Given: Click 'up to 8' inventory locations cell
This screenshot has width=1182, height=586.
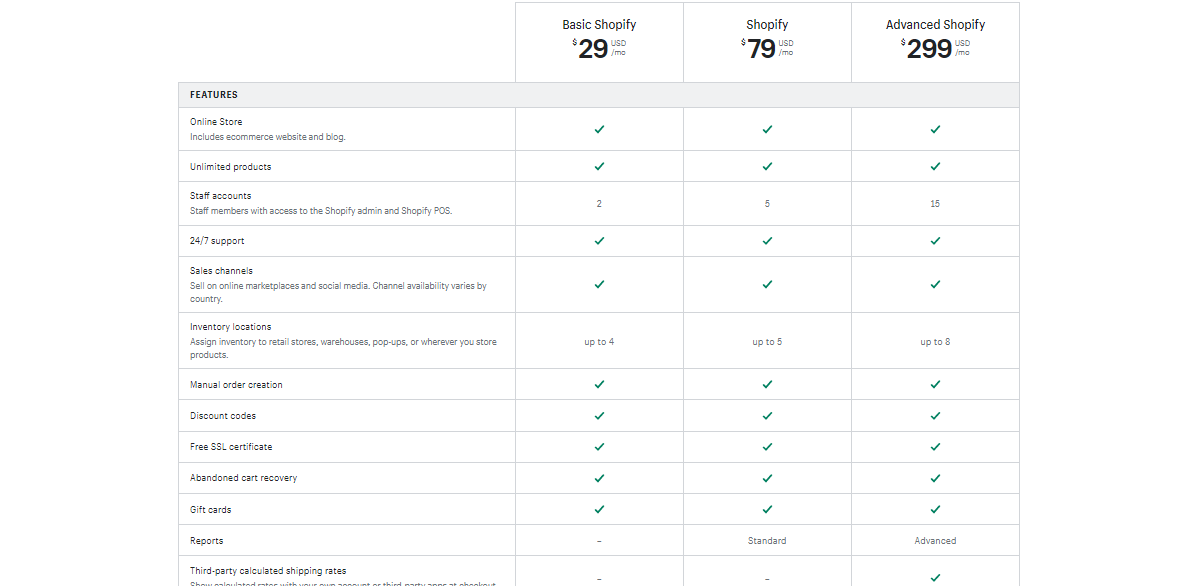Looking at the screenshot, I should click(x=935, y=342).
